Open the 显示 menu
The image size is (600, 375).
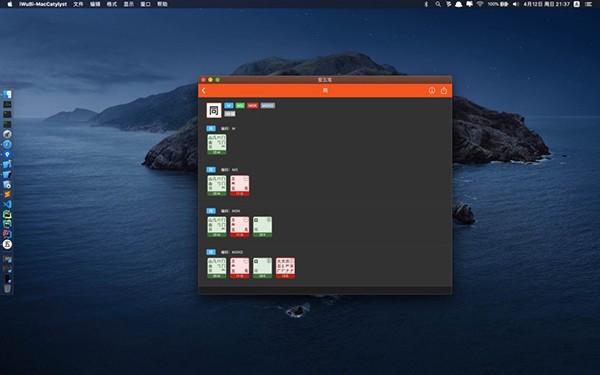tap(129, 4)
